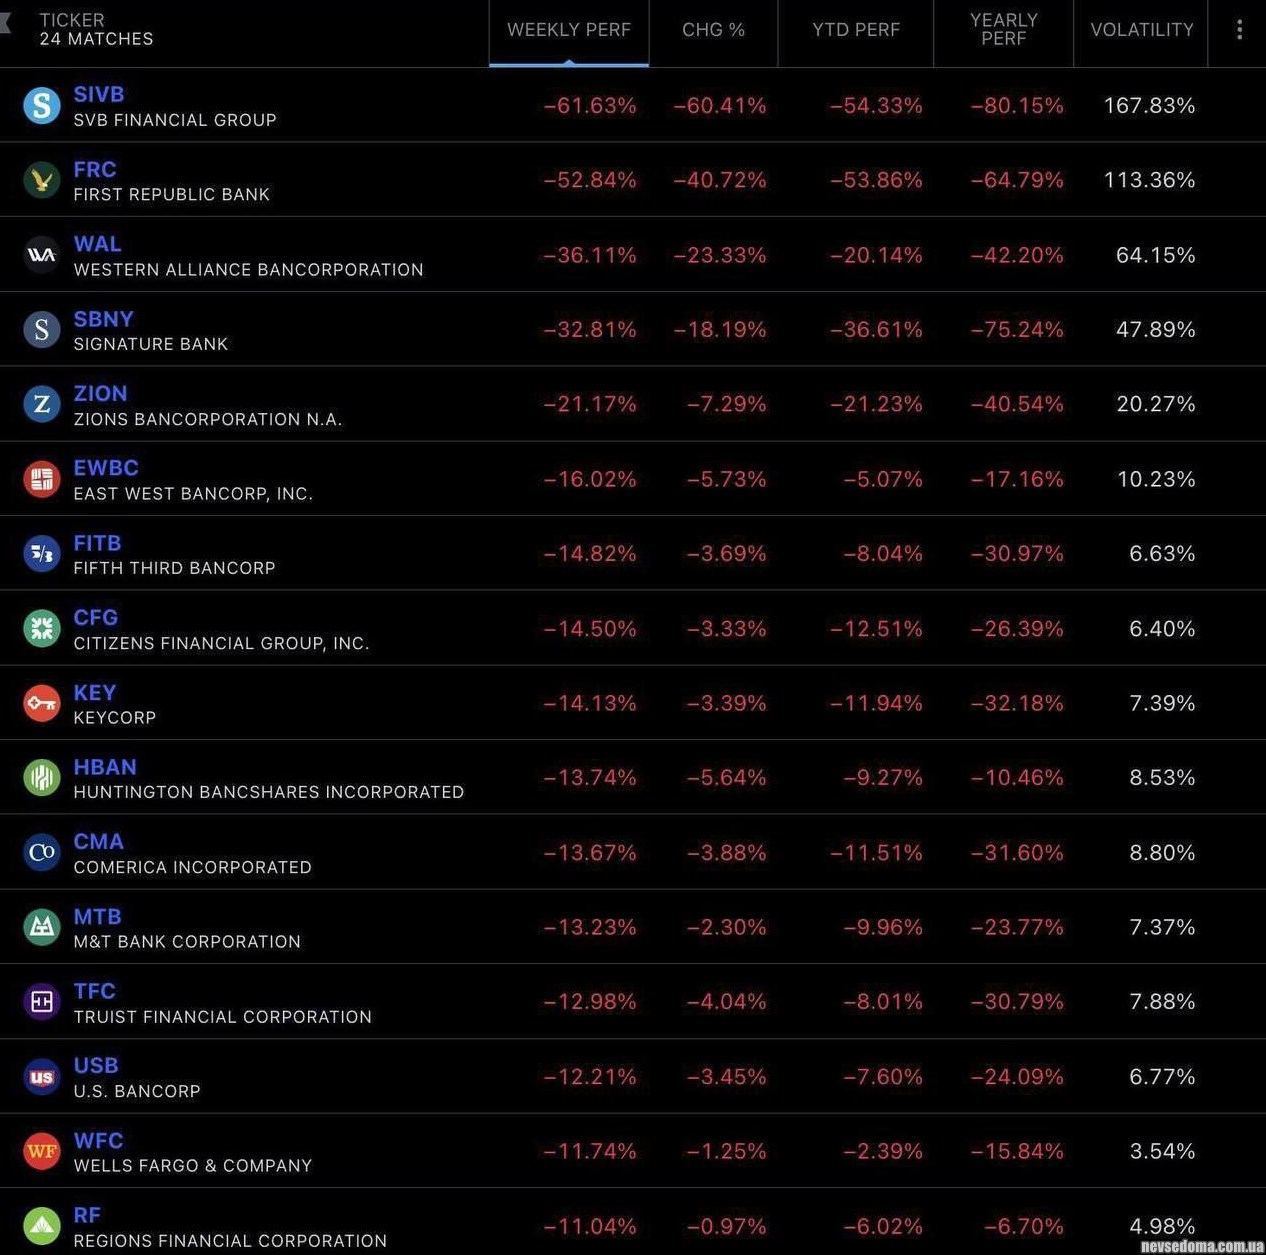Sort by the Volatility column header
This screenshot has width=1266, height=1255.
pos(1141,30)
